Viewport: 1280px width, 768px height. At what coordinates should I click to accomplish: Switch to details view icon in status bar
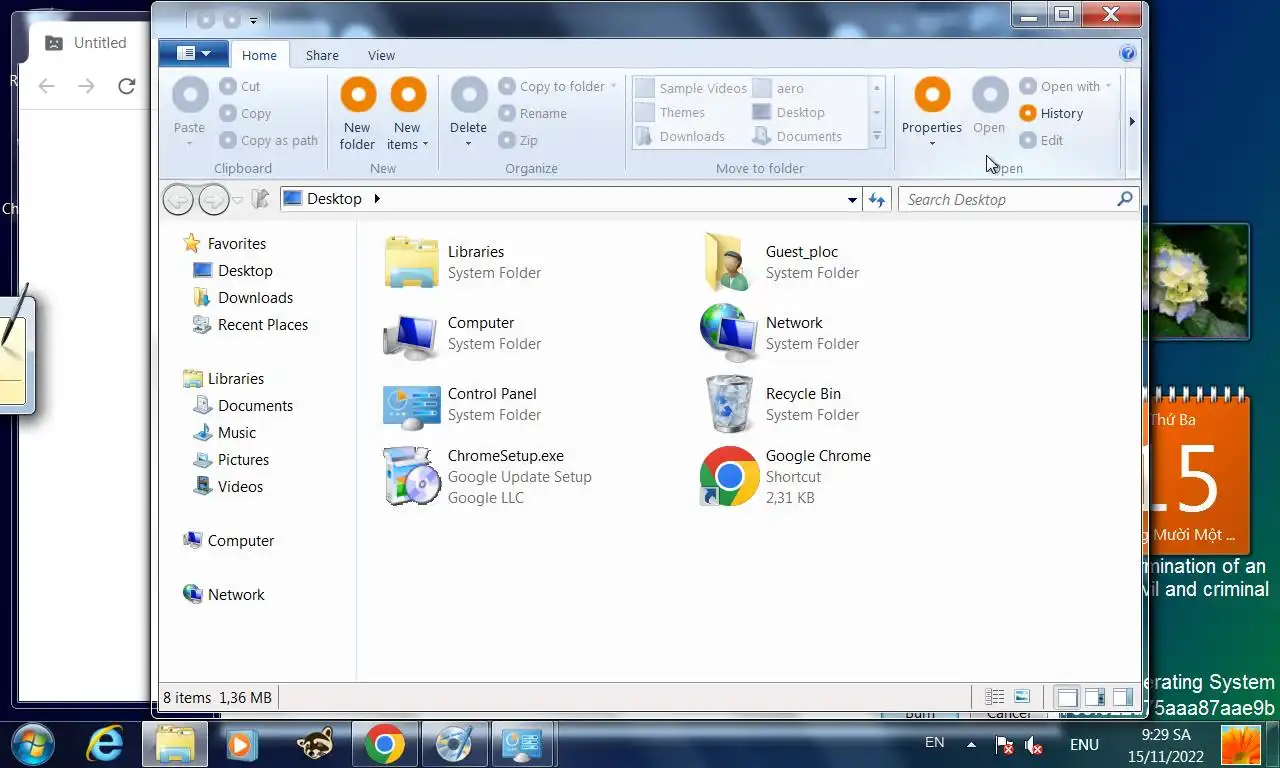994,697
